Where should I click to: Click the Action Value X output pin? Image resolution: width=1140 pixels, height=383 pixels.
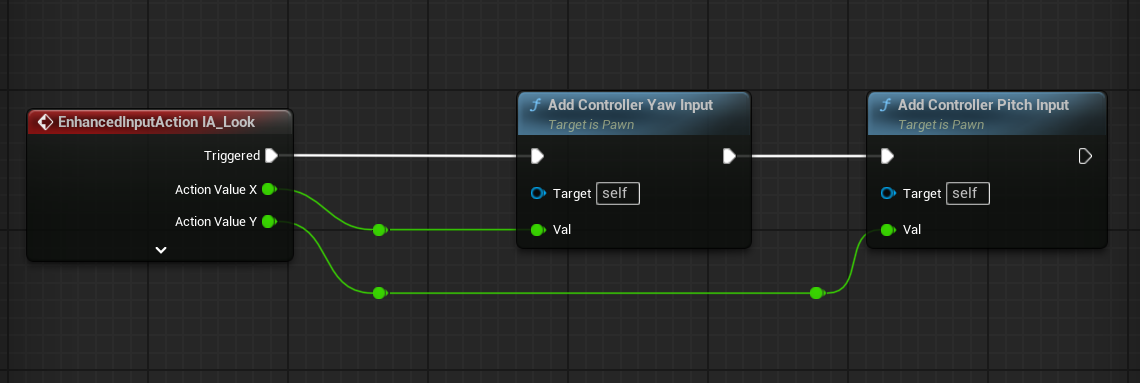[268, 190]
